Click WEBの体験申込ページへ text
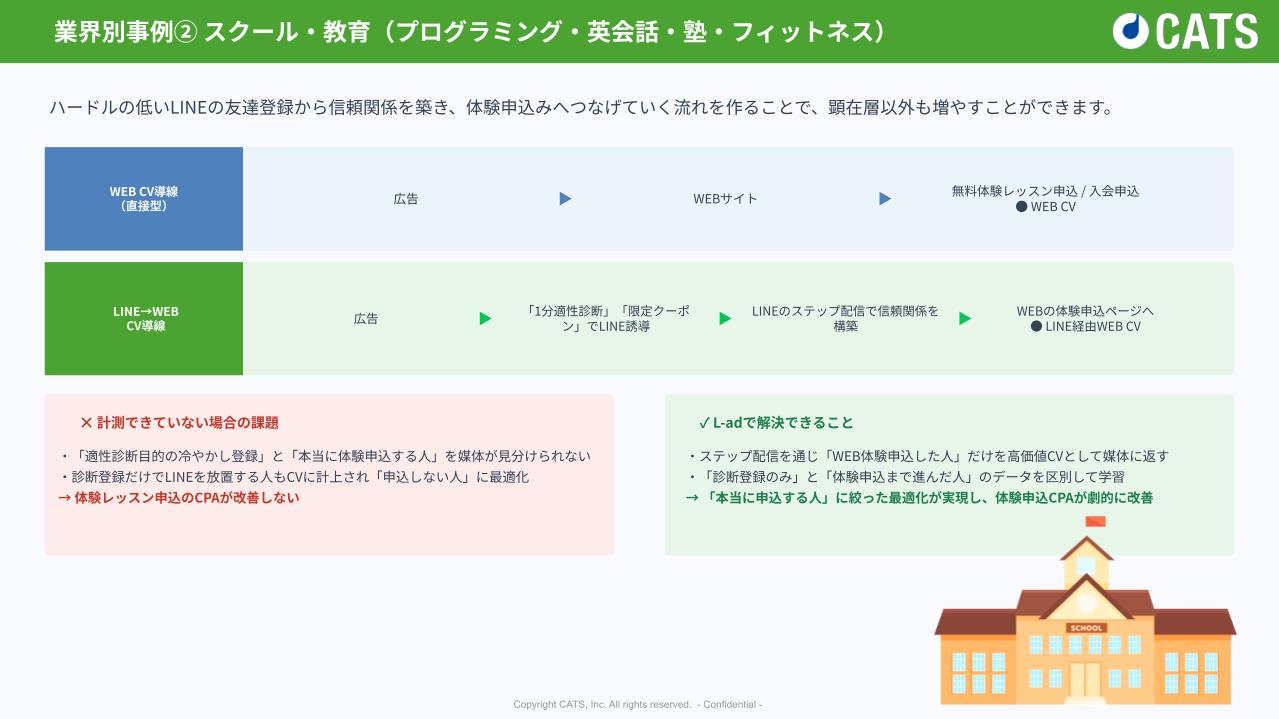The width and height of the screenshot is (1279, 719). click(x=1085, y=311)
